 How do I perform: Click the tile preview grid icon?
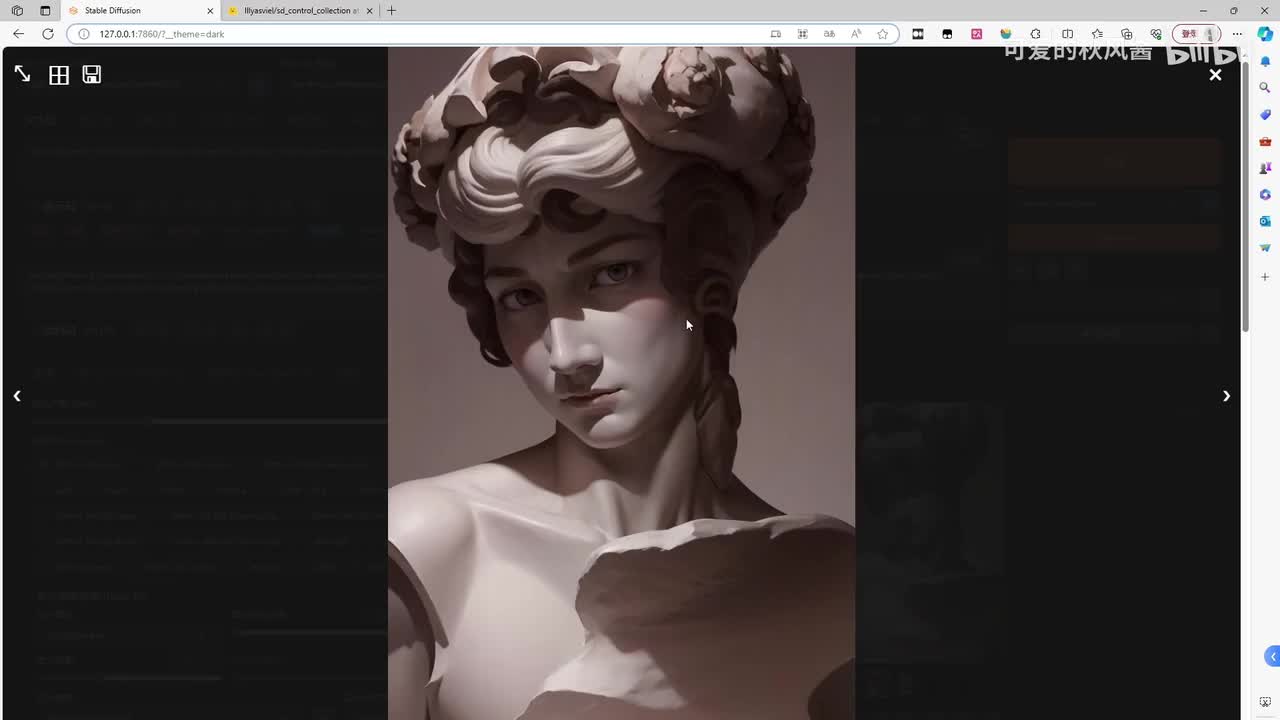[59, 75]
